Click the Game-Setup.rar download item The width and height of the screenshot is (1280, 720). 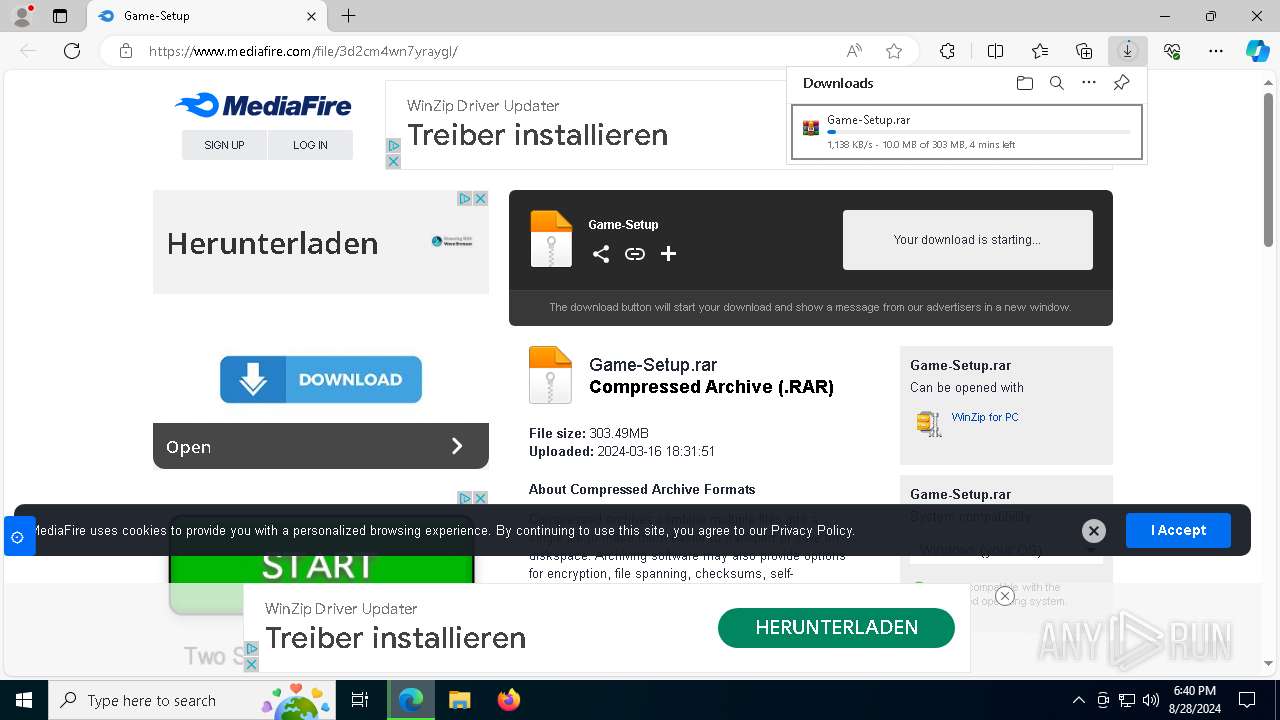(967, 132)
